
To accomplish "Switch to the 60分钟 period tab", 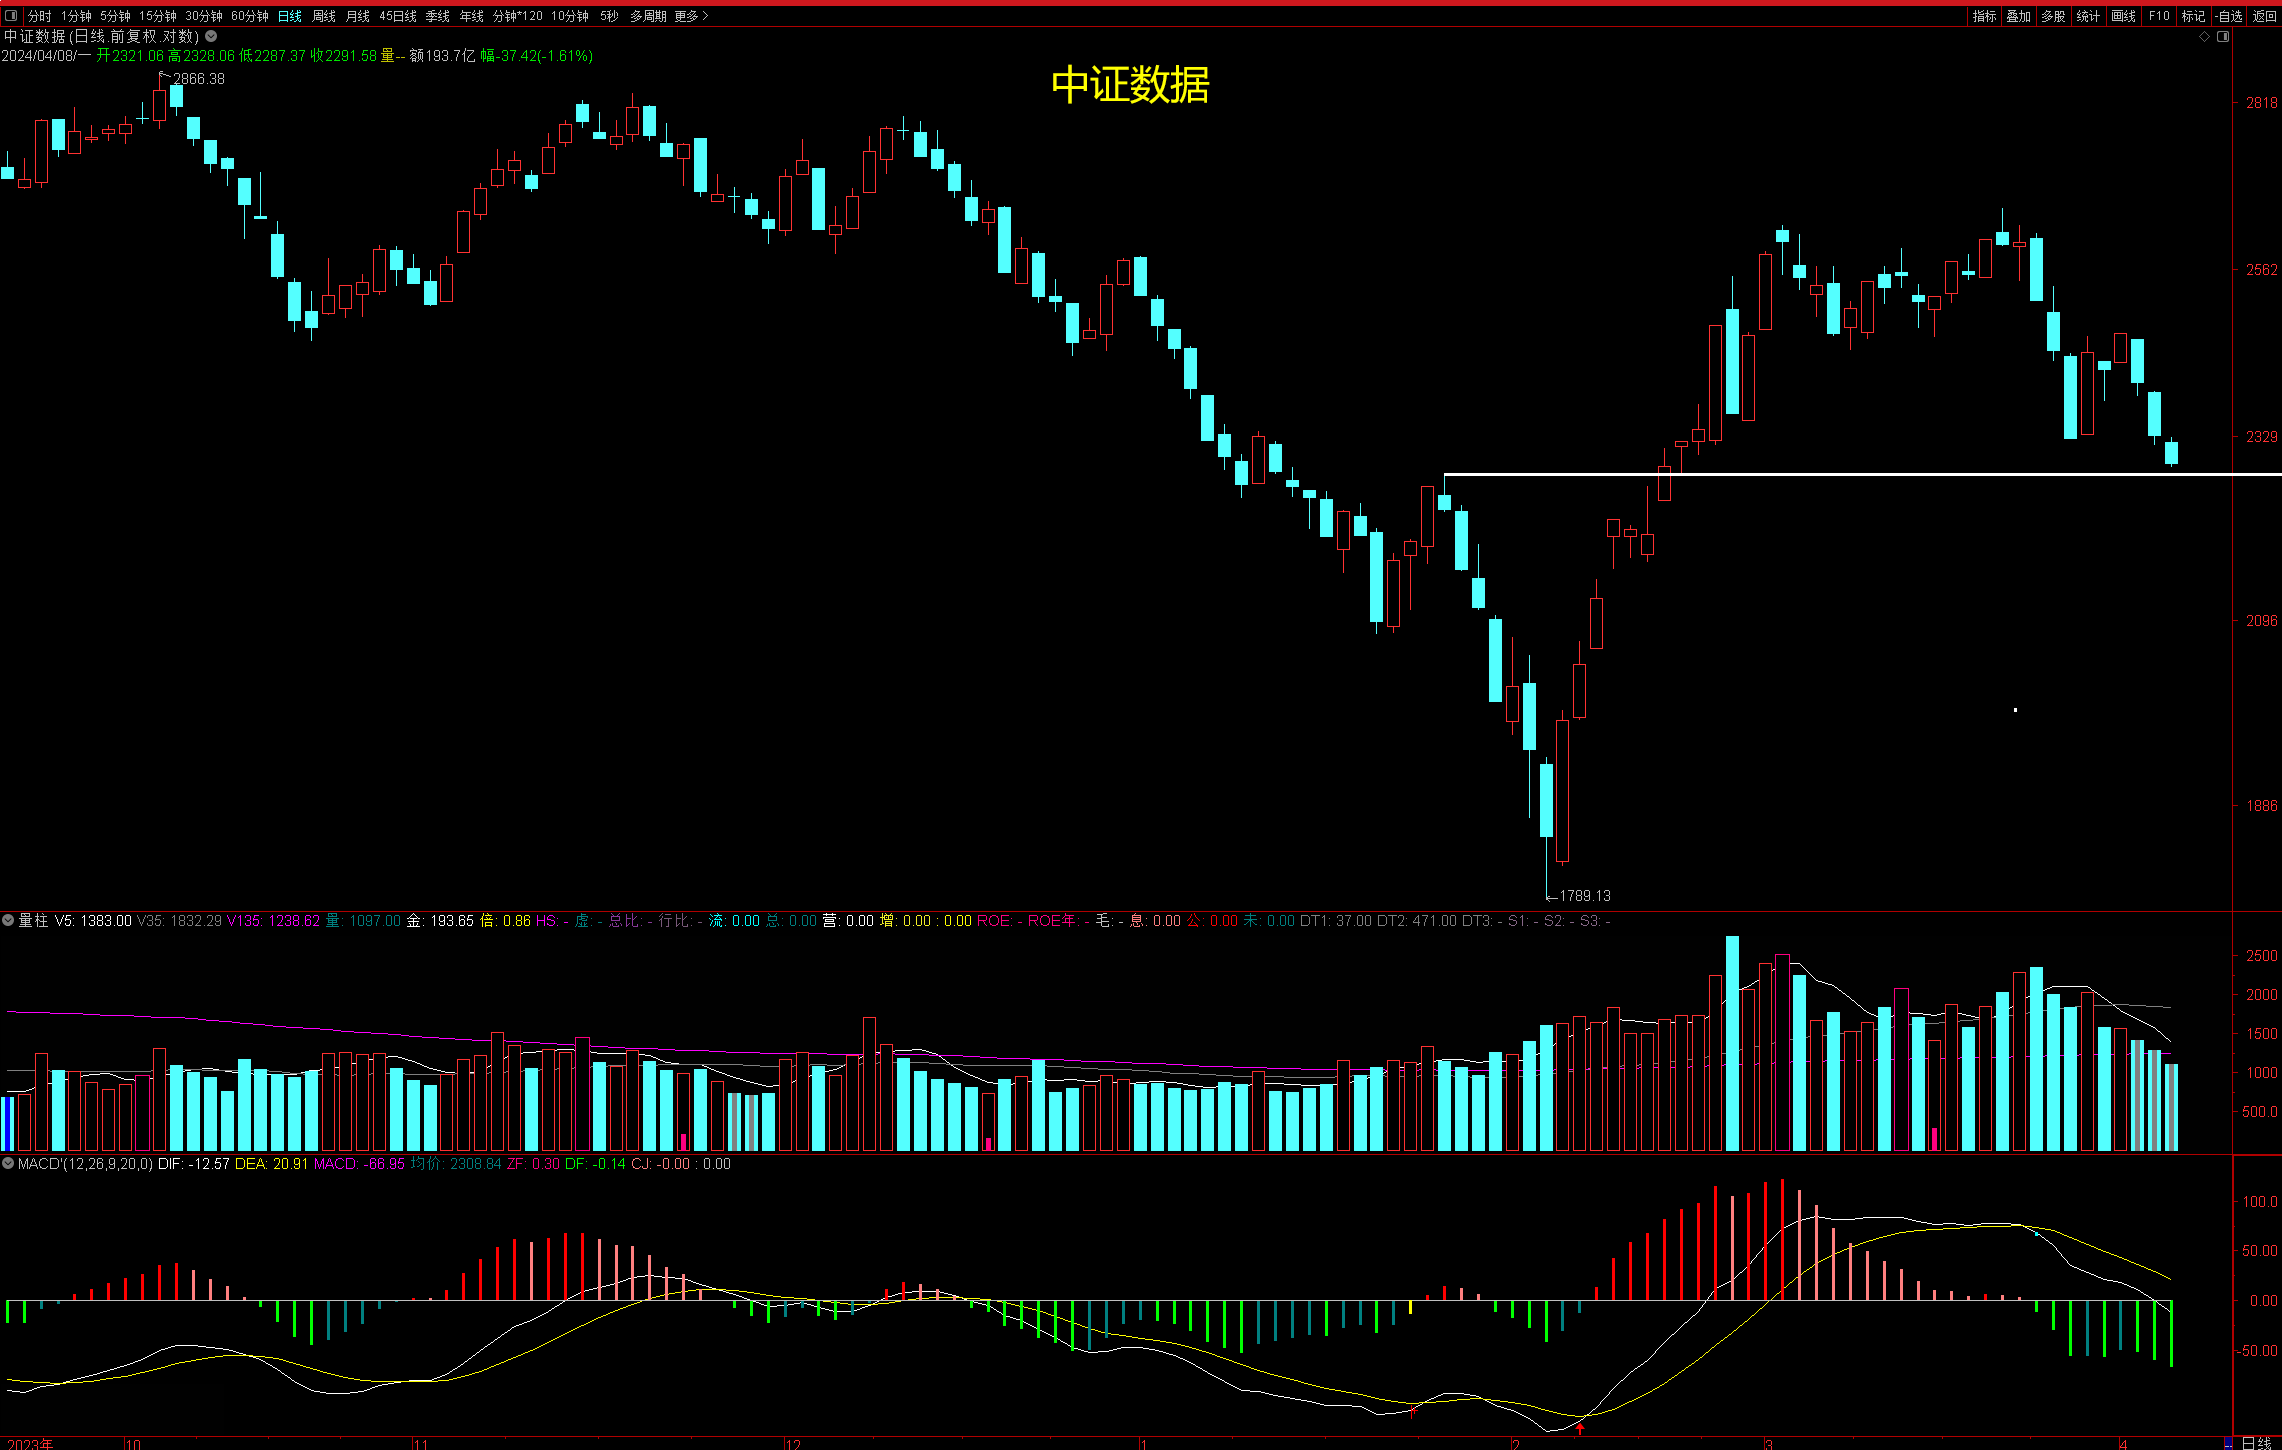I will point(249,16).
